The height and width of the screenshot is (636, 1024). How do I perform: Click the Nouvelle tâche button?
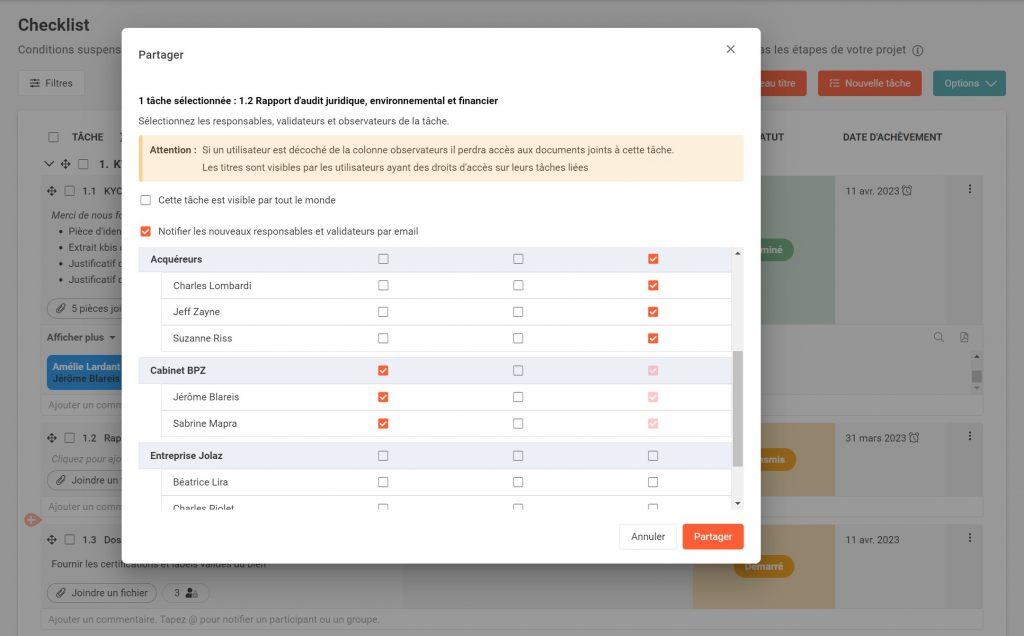tap(870, 84)
